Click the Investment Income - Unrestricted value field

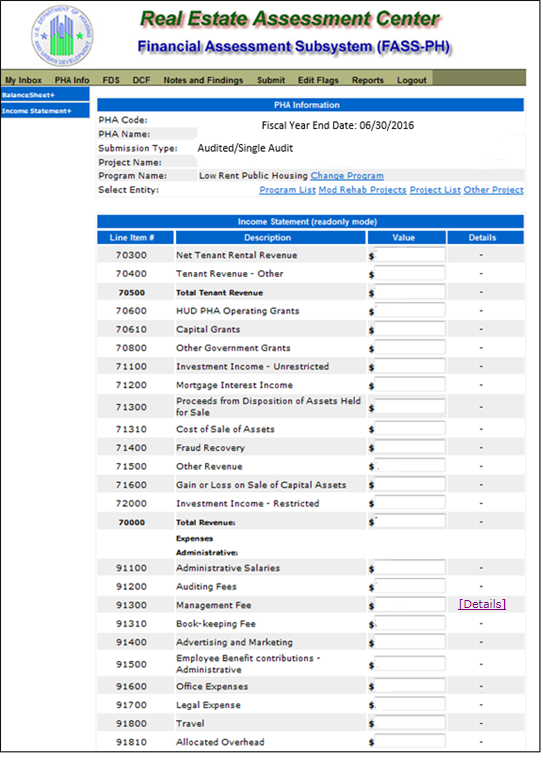pos(410,366)
